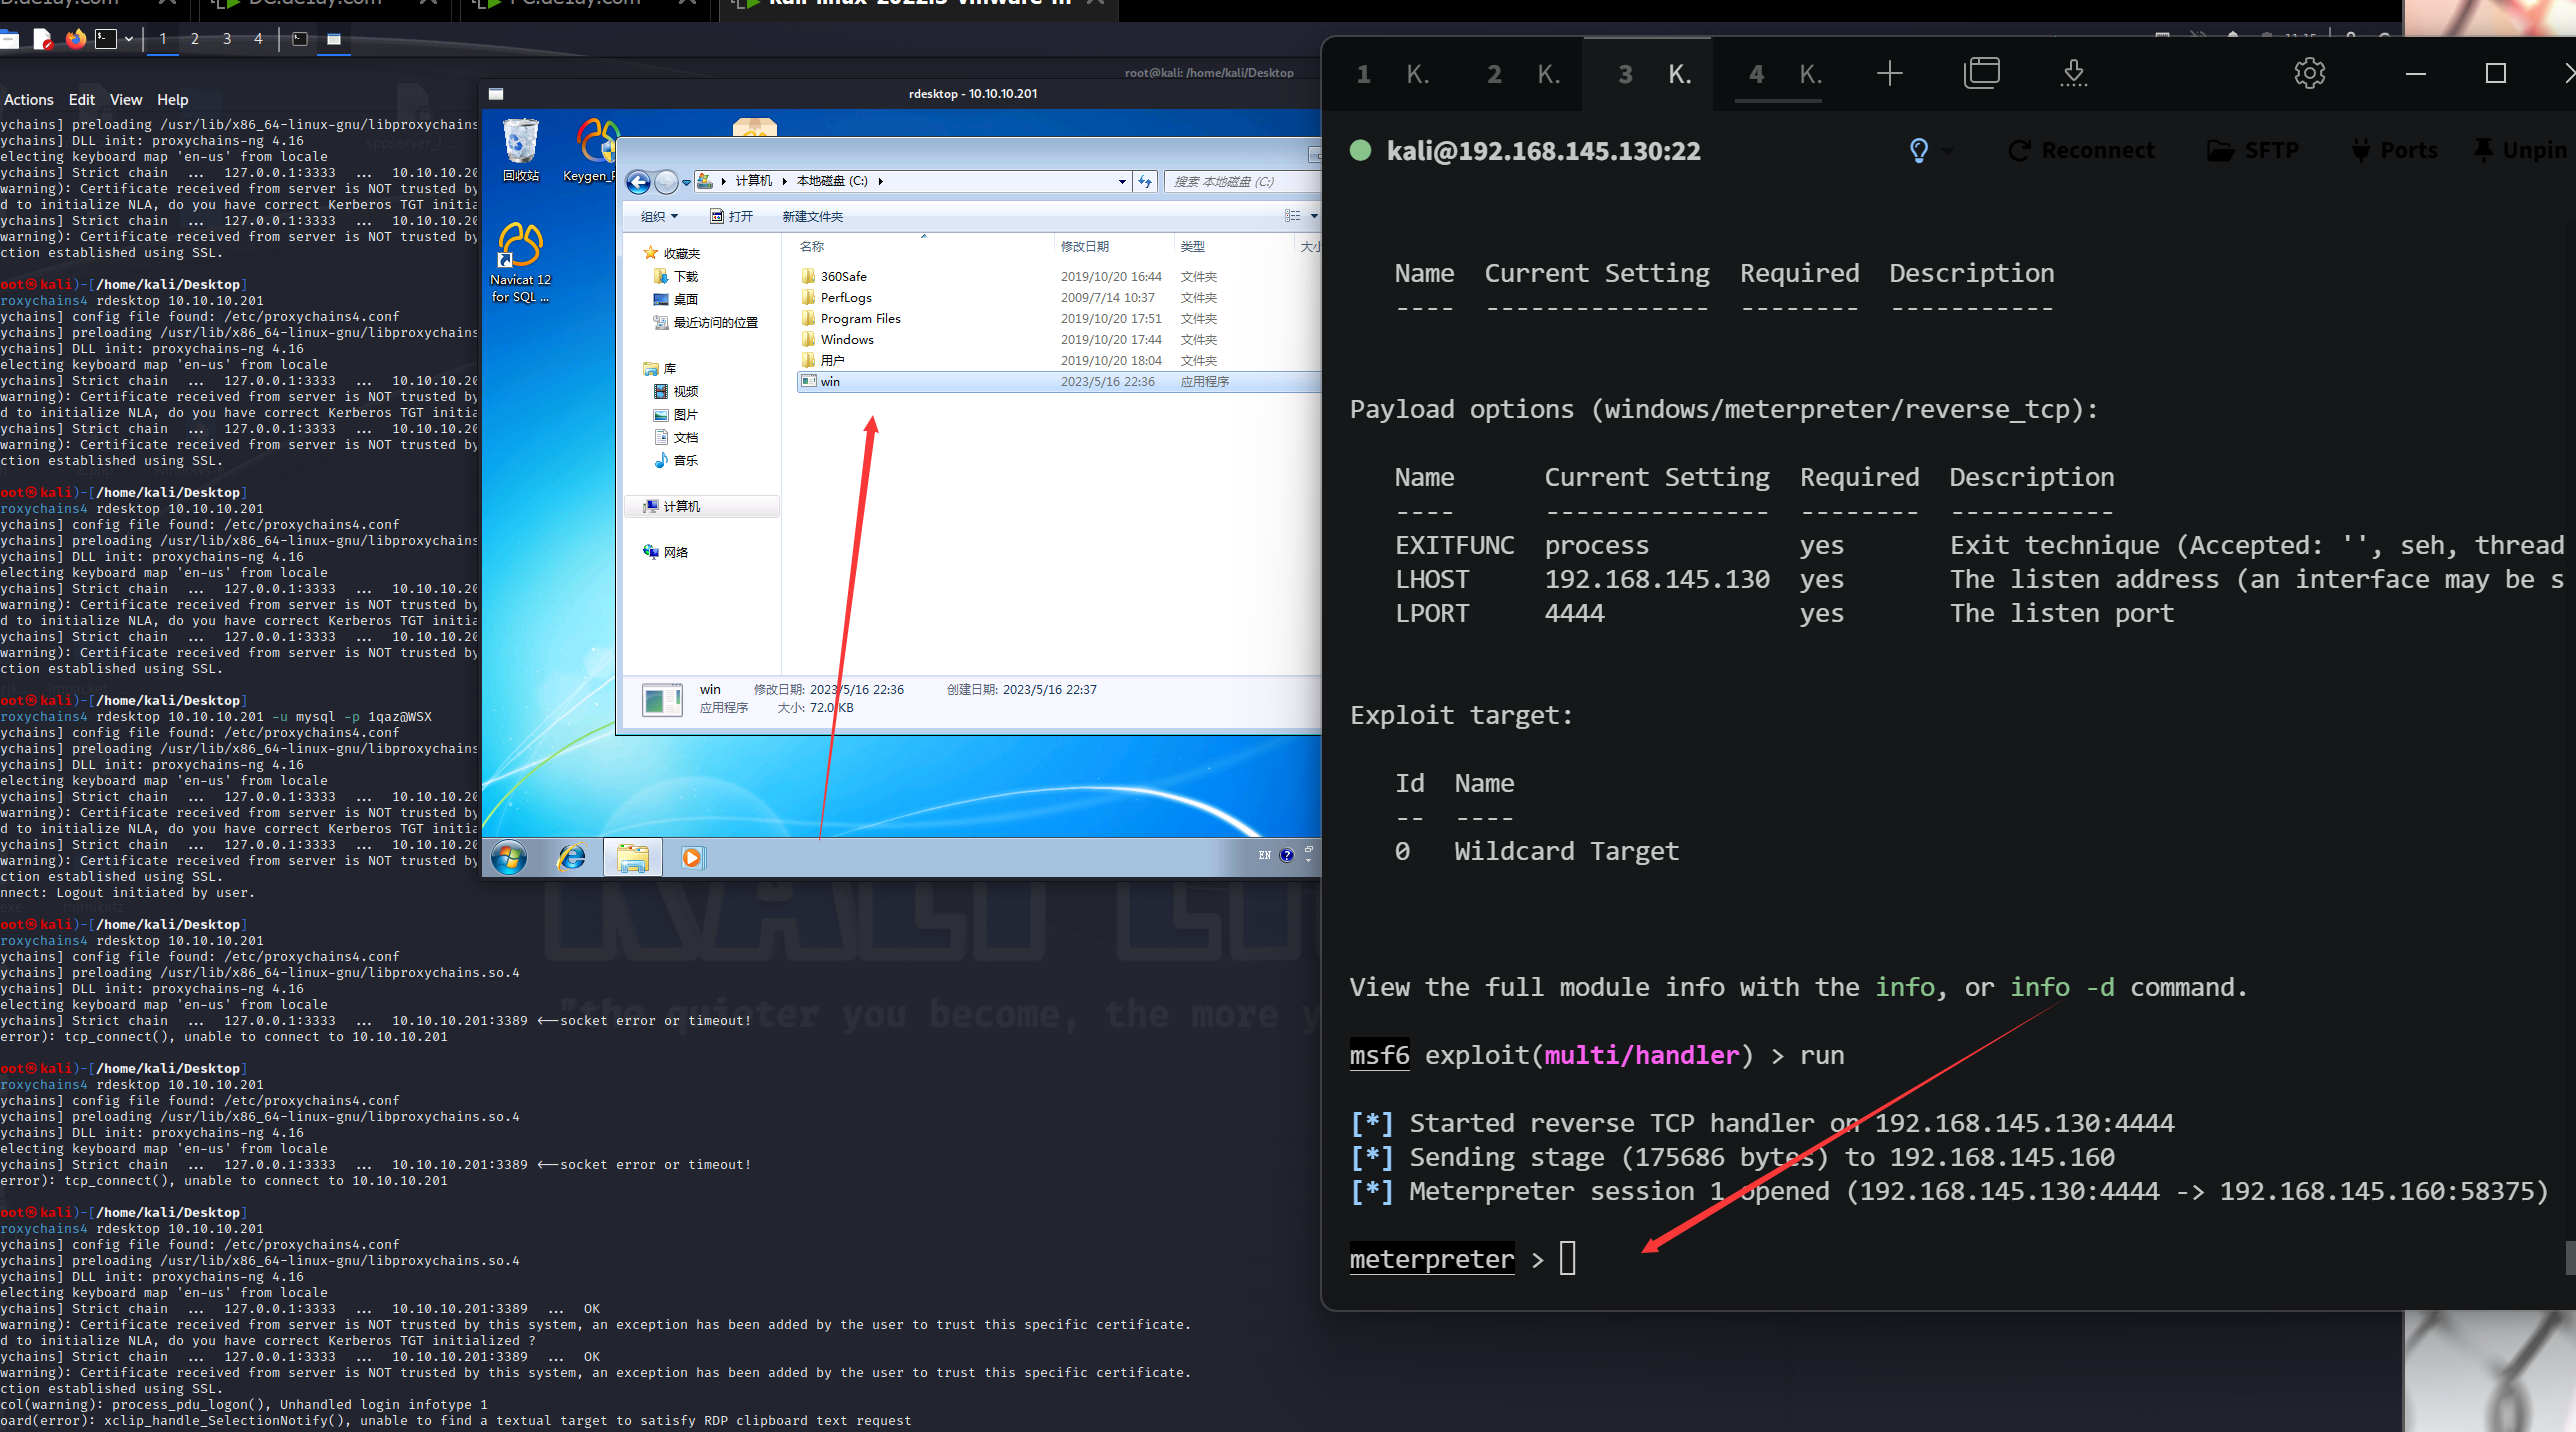Switch to Kali workspace 2
This screenshot has width=2576, height=1432.
[x=195, y=39]
